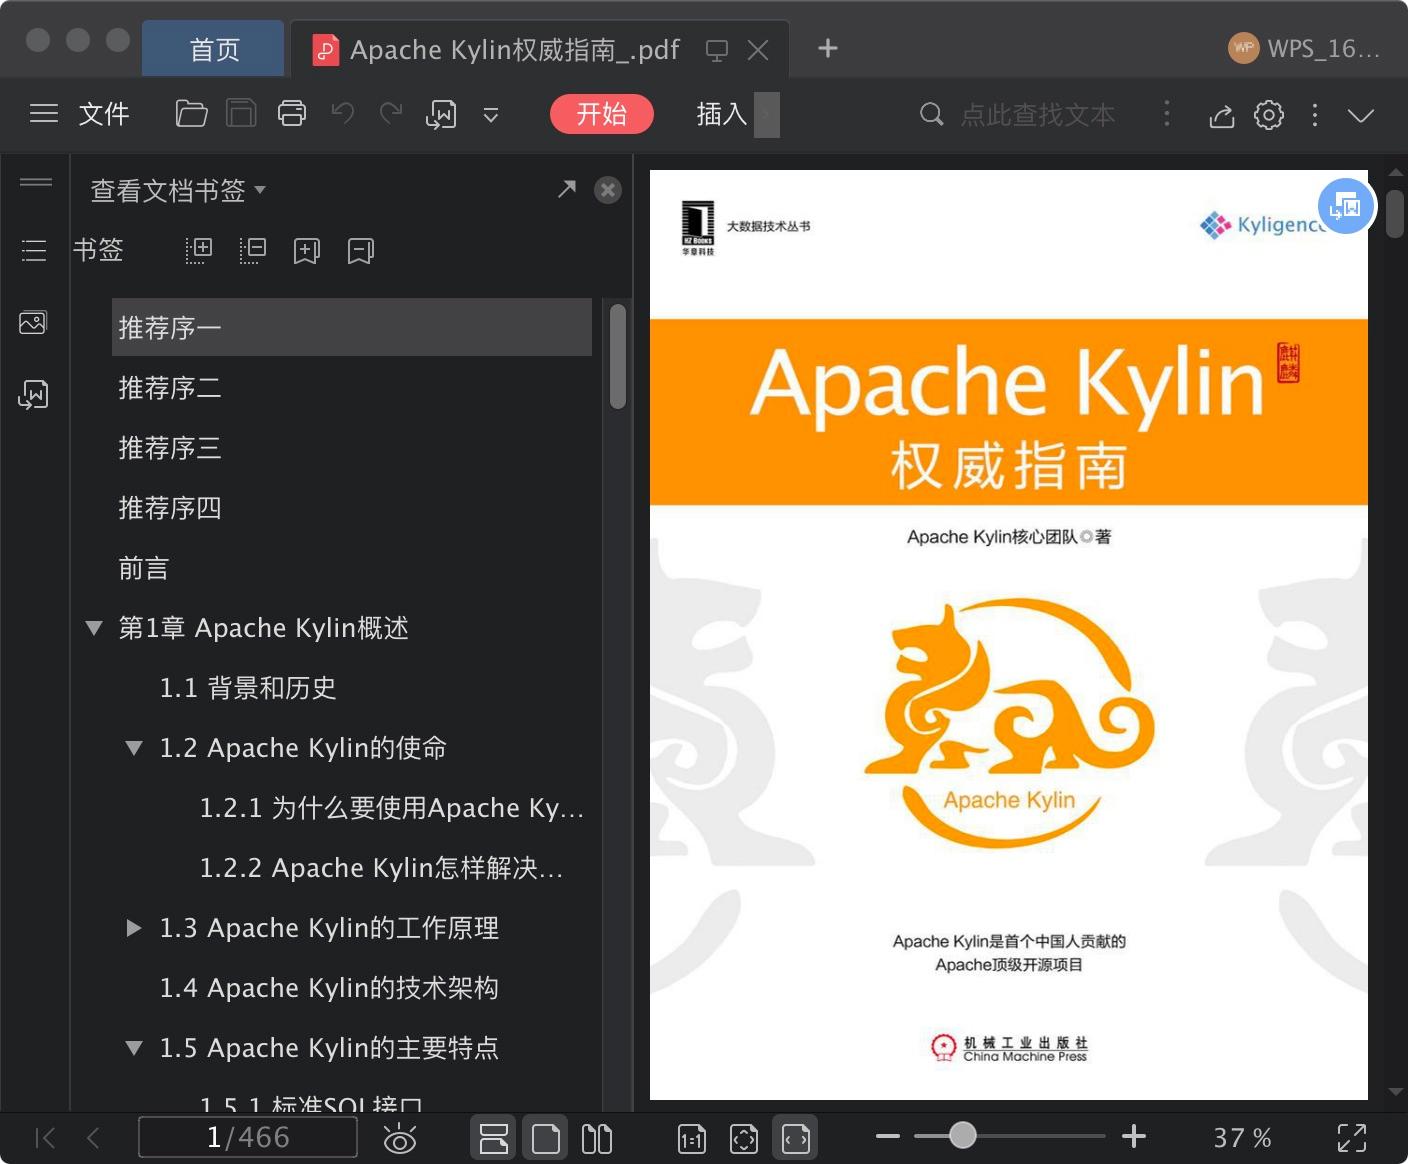
Task: Click the redo arrow icon
Action: pos(391,114)
